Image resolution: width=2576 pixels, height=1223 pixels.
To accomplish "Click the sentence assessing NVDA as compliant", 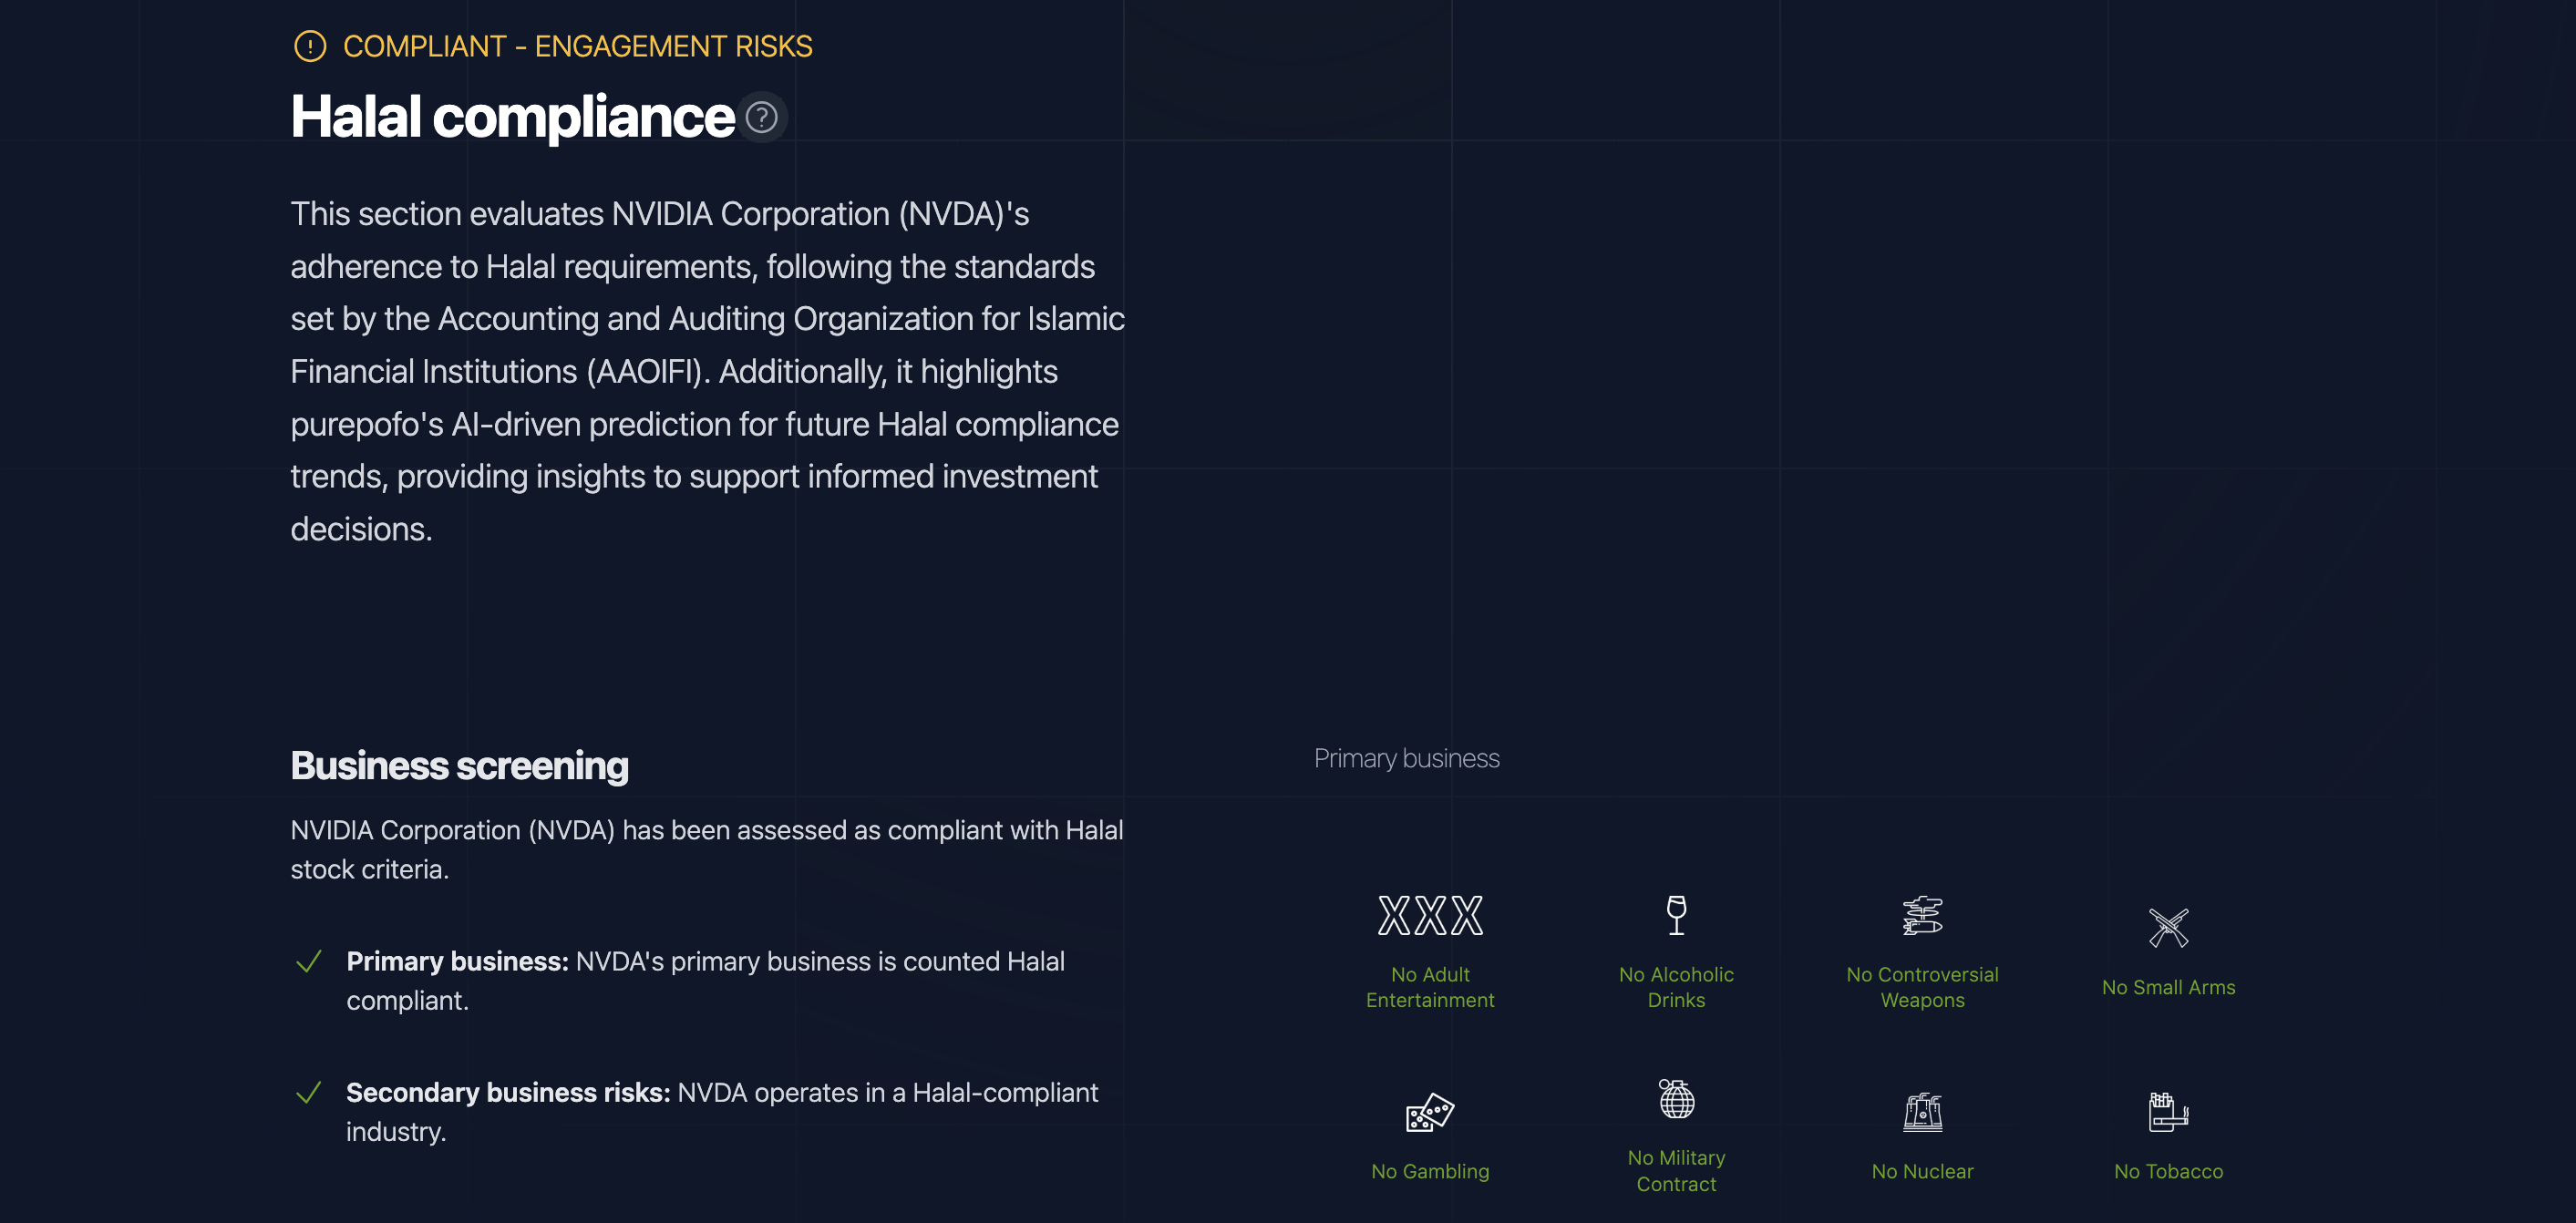I will [x=707, y=849].
